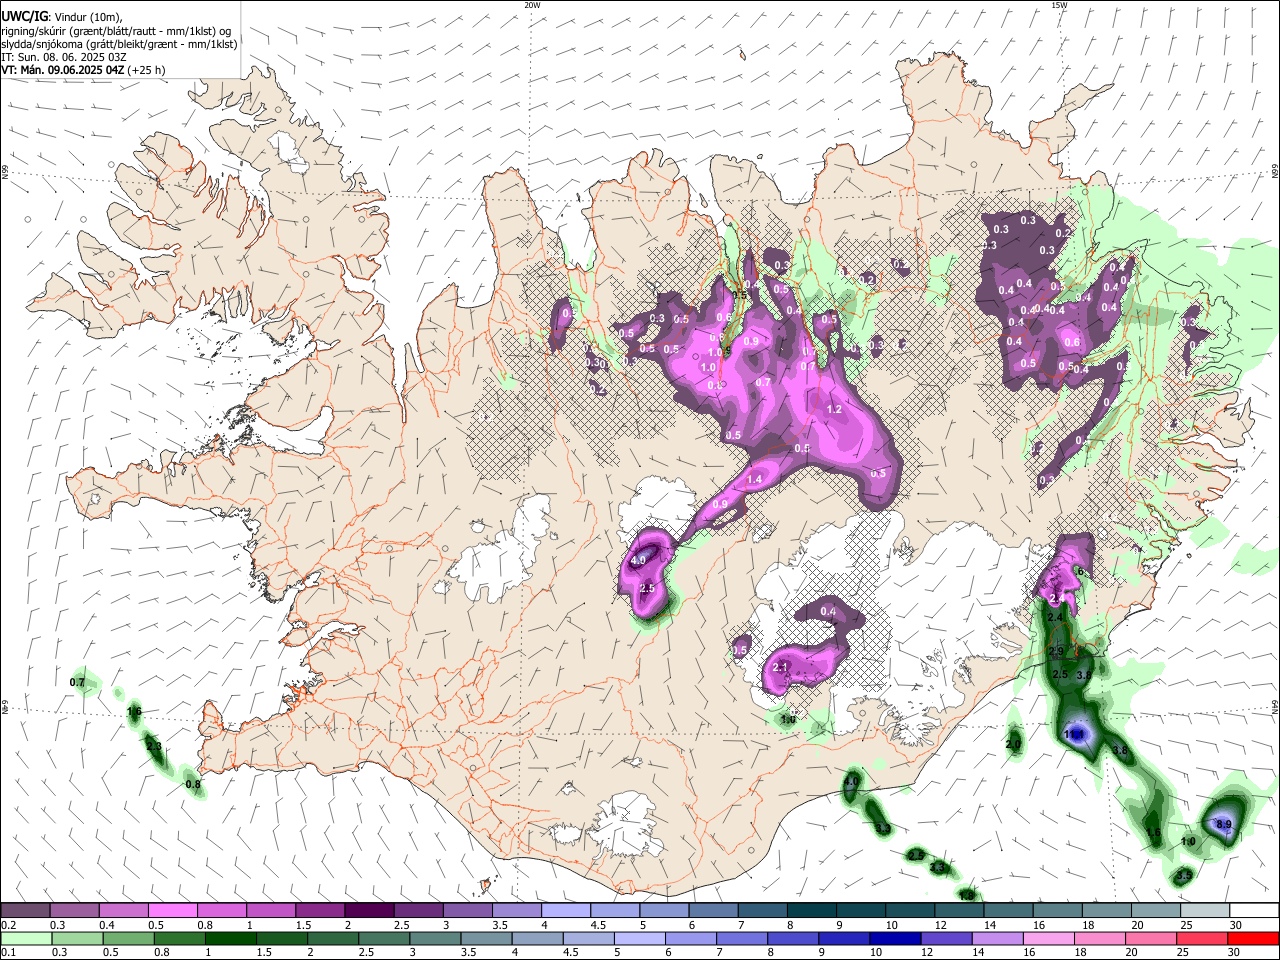Click the '30' label under the upper legend row
Image resolution: width=1280 pixels, height=960 pixels.
tap(1236, 925)
